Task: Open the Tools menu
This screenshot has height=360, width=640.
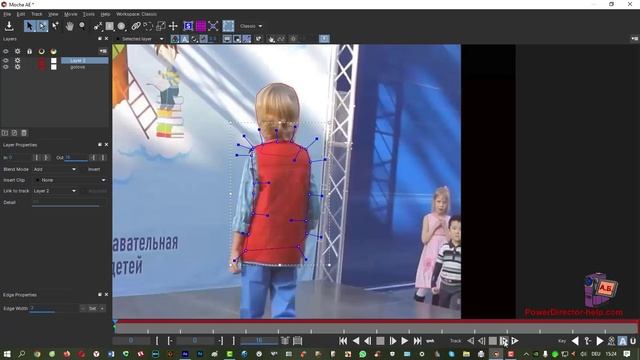Action: tap(89, 14)
